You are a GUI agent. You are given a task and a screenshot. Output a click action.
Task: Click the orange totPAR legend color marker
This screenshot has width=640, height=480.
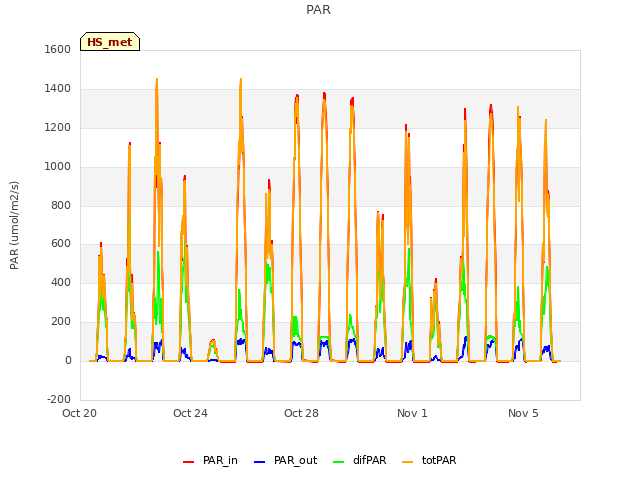tap(408, 462)
